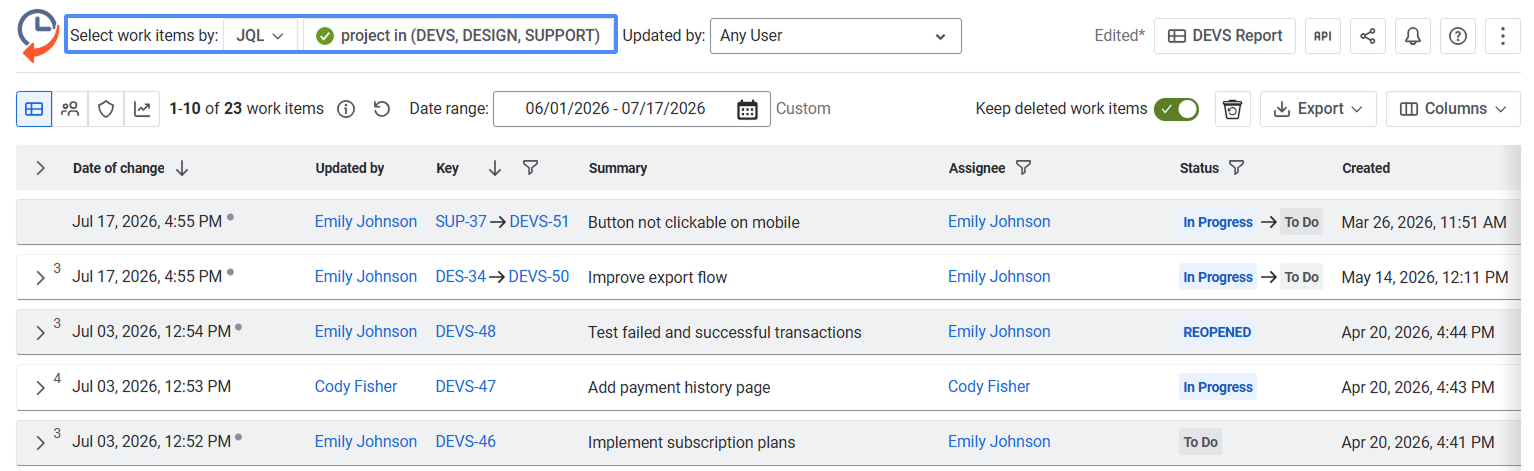The width and height of the screenshot is (1534, 471).
Task: Expand the DEVS-48 row
Action: click(x=40, y=333)
